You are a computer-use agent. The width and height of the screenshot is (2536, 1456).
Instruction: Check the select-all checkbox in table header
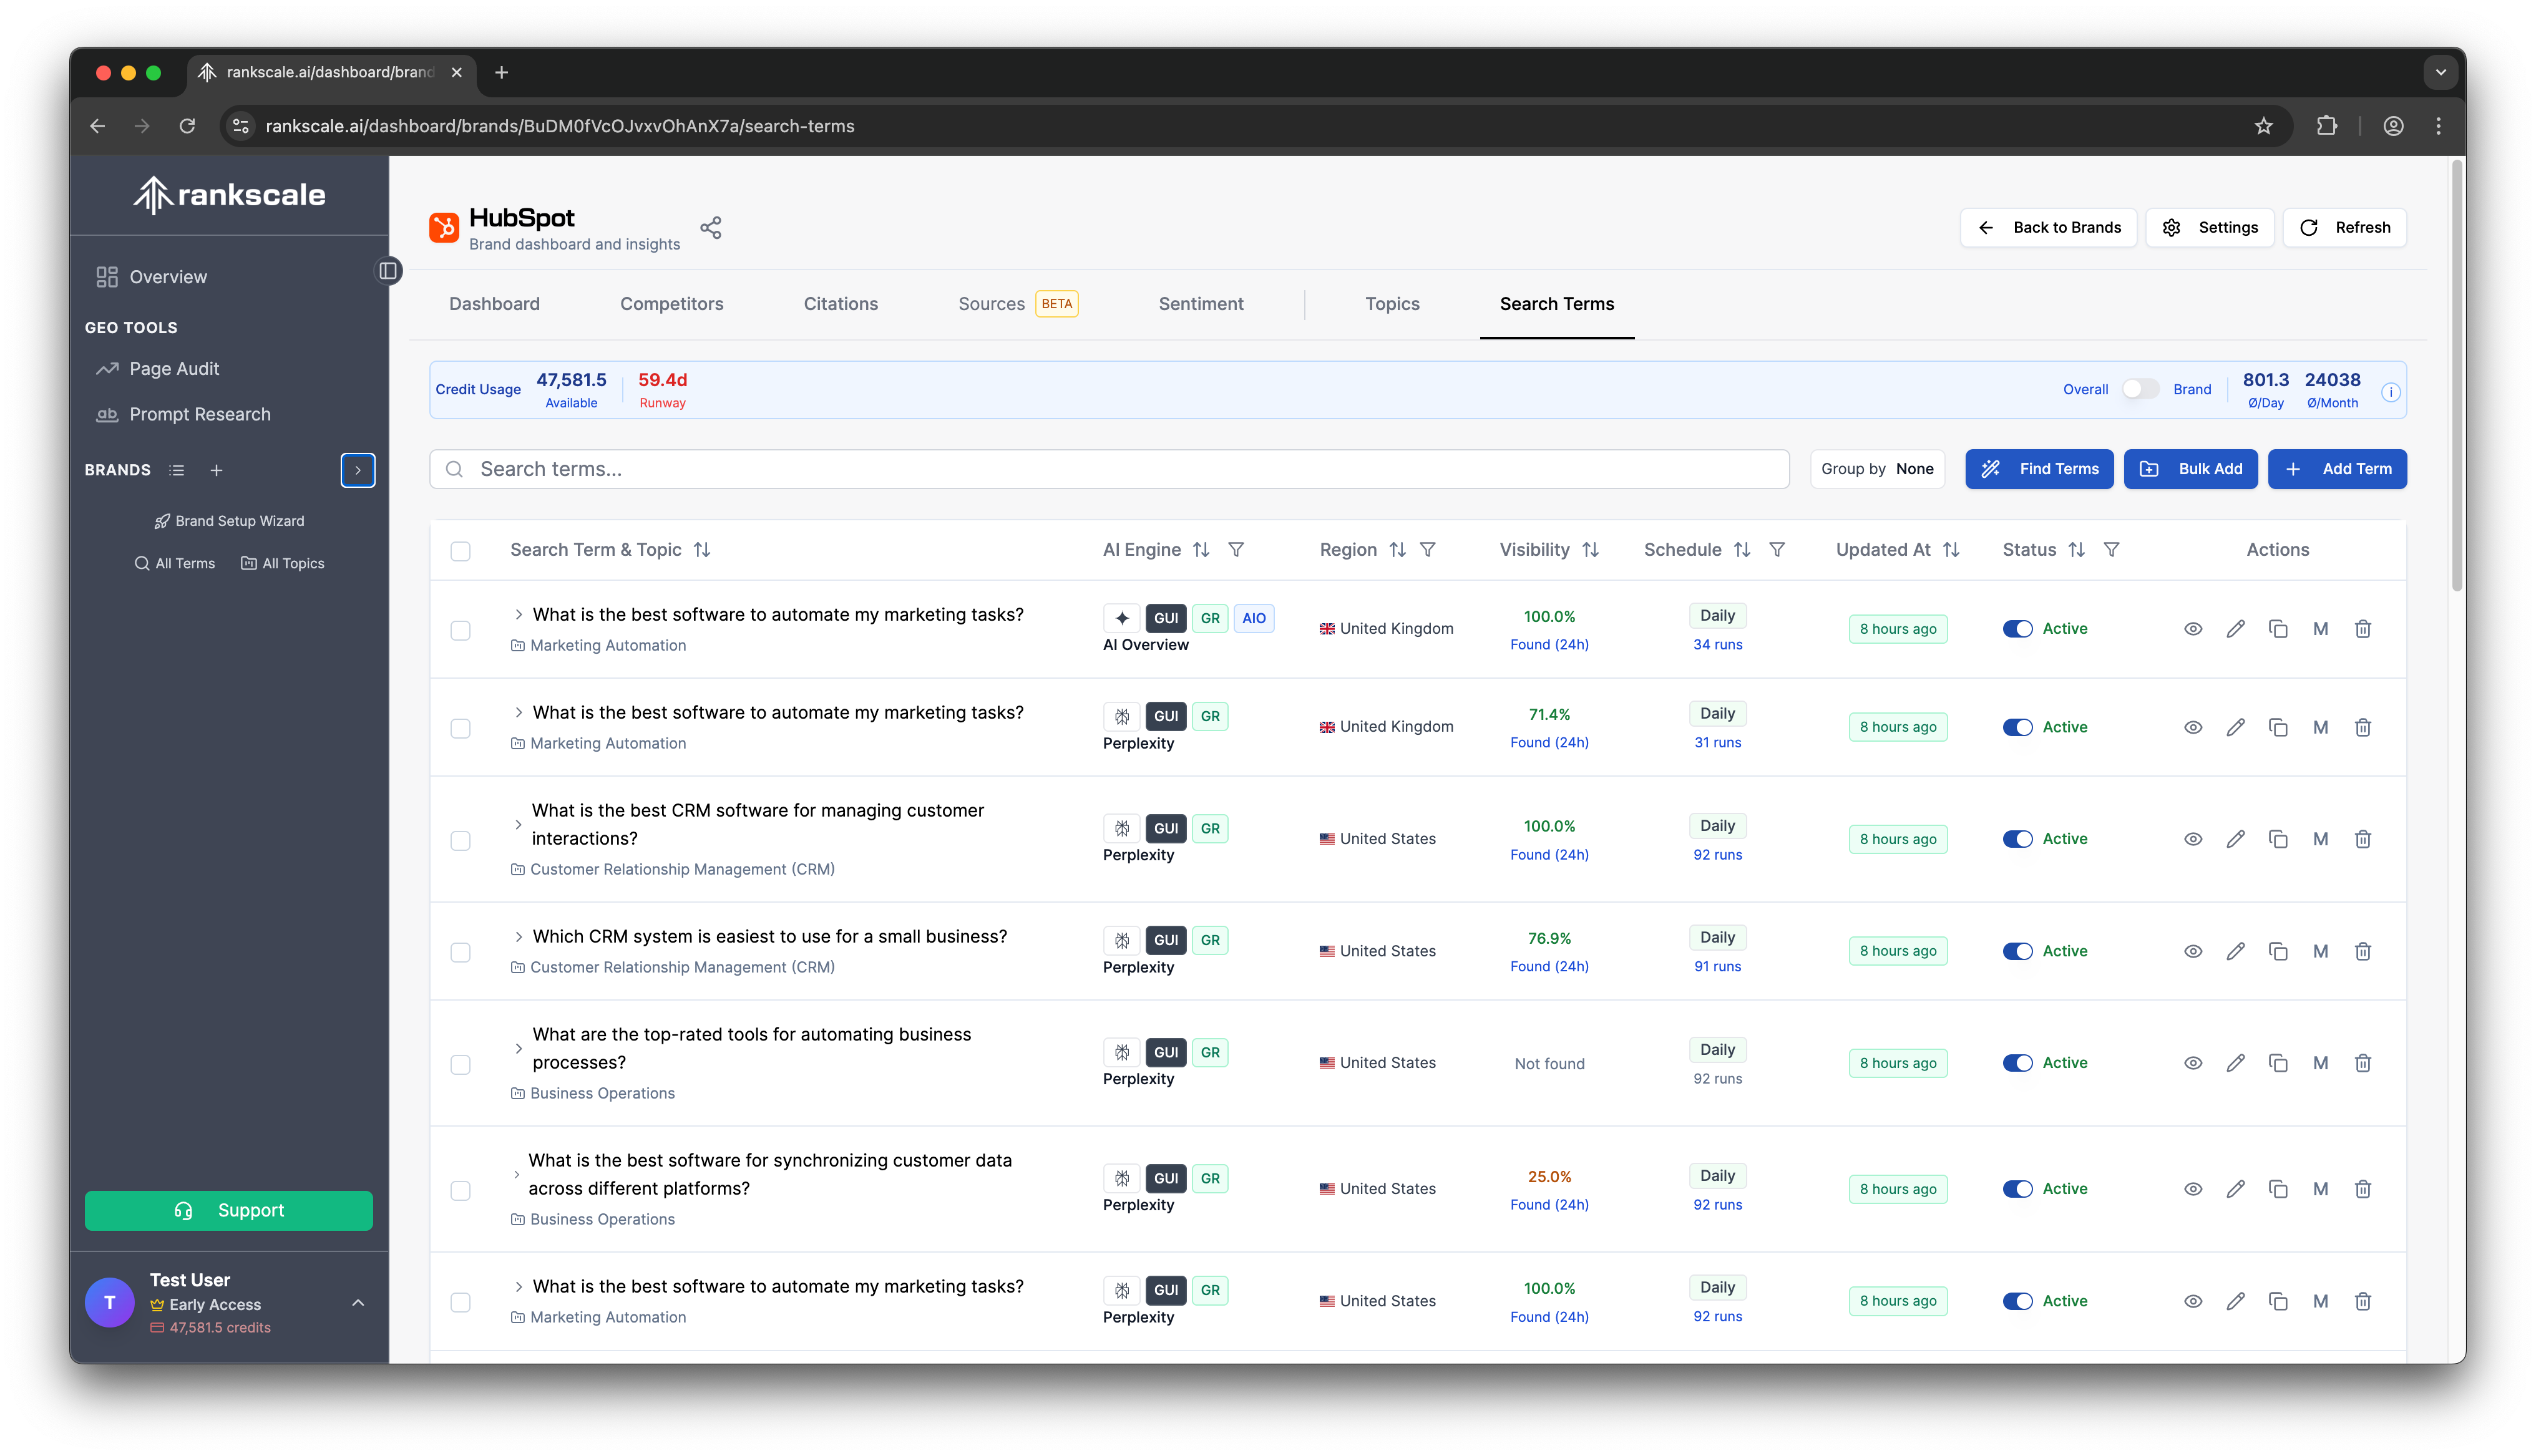[x=460, y=551]
